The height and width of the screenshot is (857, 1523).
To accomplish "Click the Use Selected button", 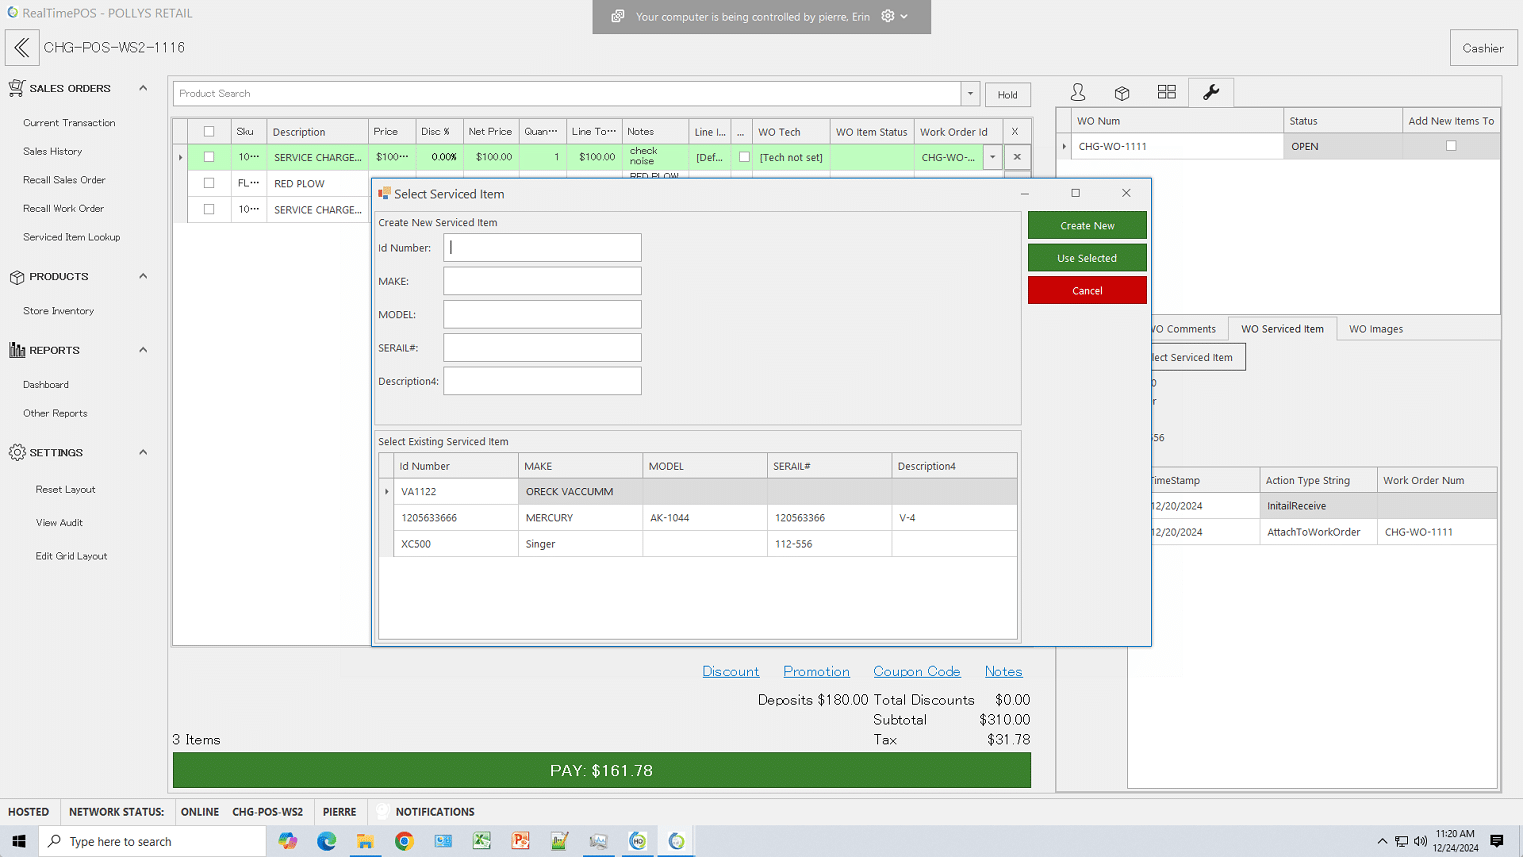I will tap(1087, 258).
